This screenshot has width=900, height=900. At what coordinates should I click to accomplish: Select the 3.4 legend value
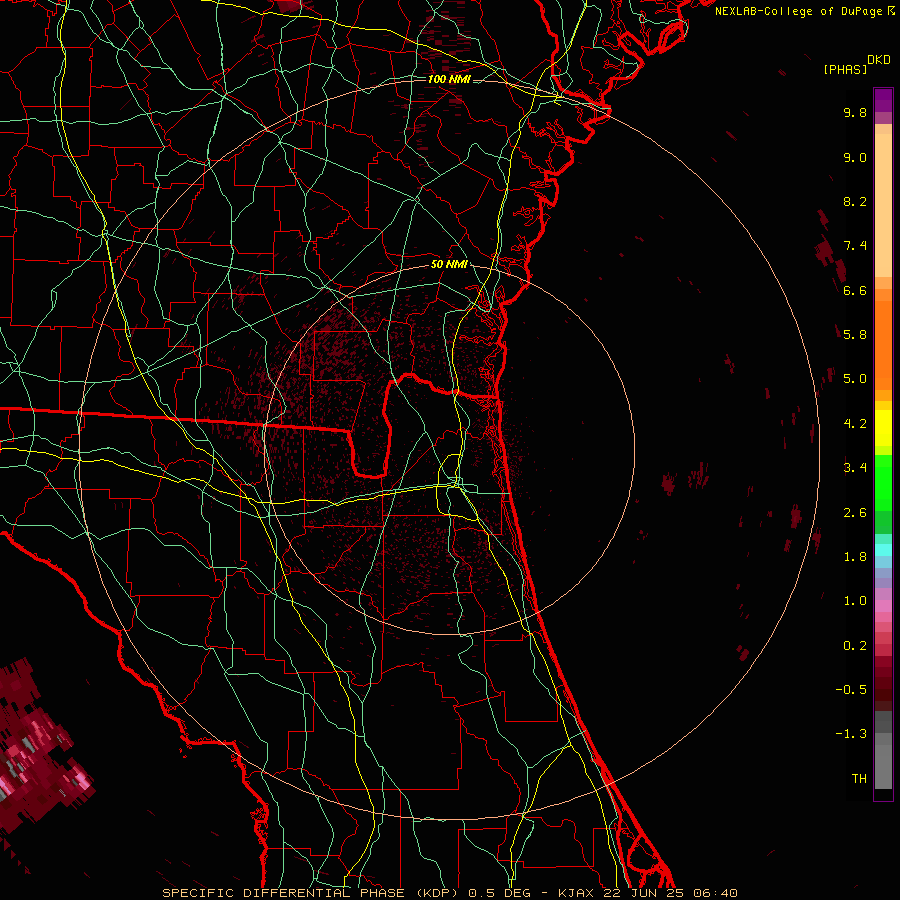click(855, 467)
